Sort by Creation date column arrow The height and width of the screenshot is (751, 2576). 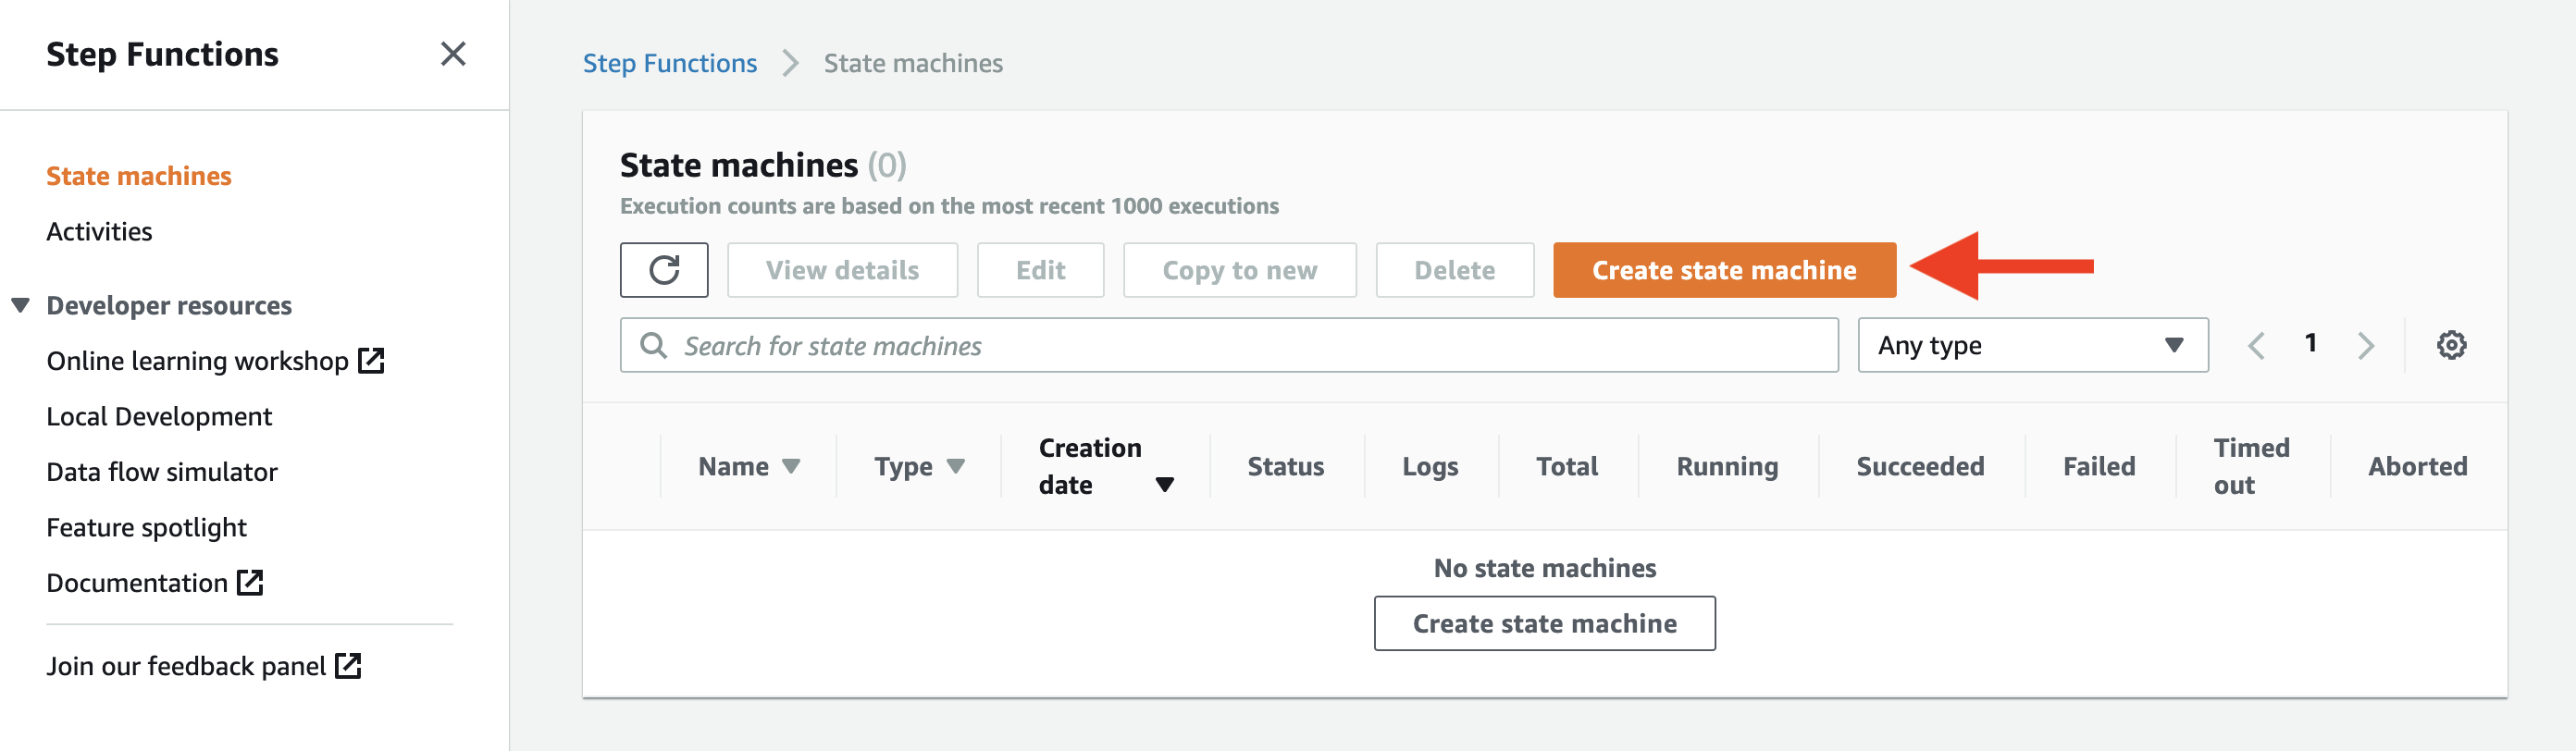click(x=1164, y=485)
